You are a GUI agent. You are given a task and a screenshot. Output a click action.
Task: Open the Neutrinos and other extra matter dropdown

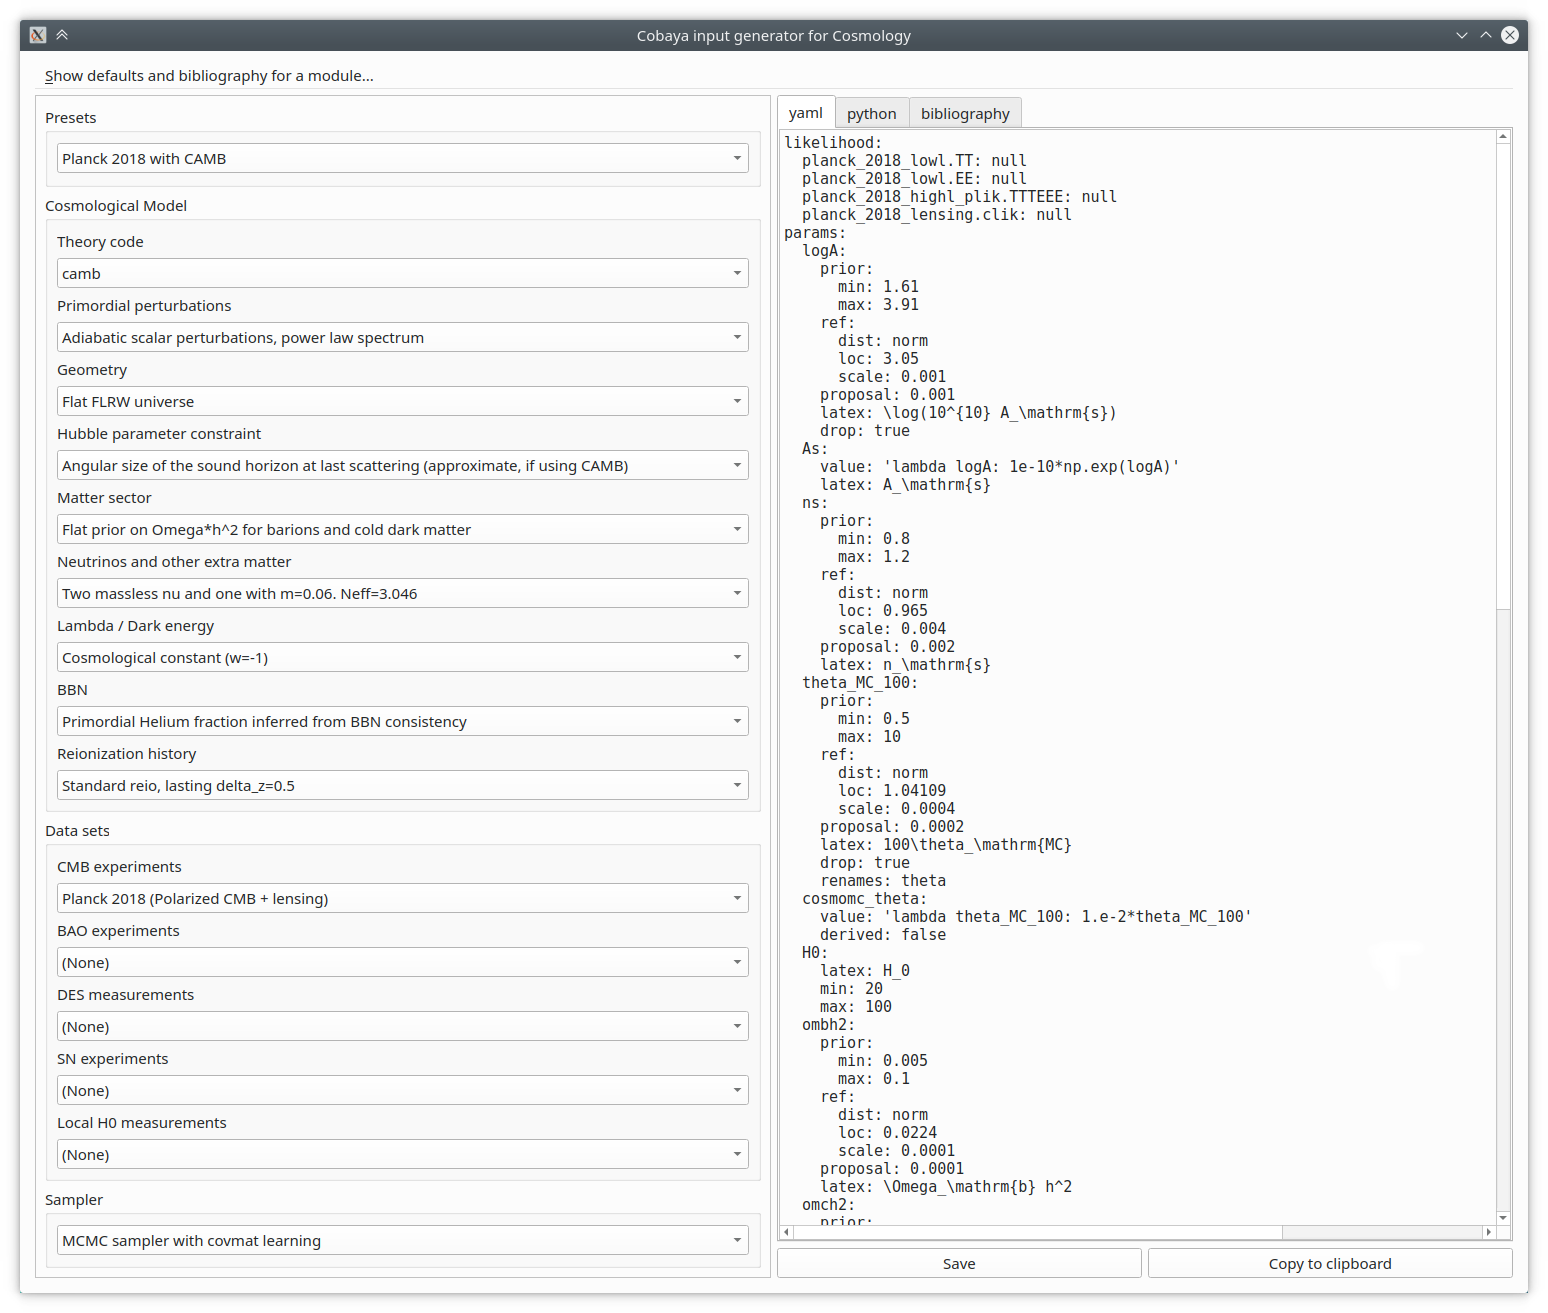[x=402, y=593]
